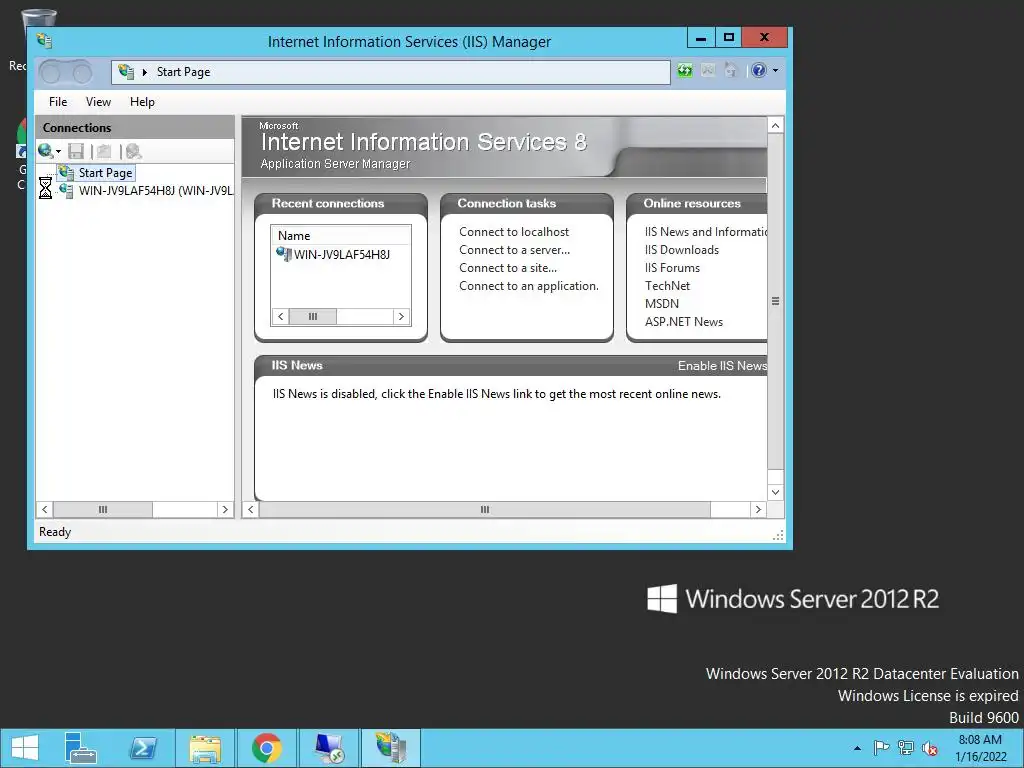The height and width of the screenshot is (768, 1024).
Task: Open the dropdown arrow of the new connection globe
Action: pos(58,152)
